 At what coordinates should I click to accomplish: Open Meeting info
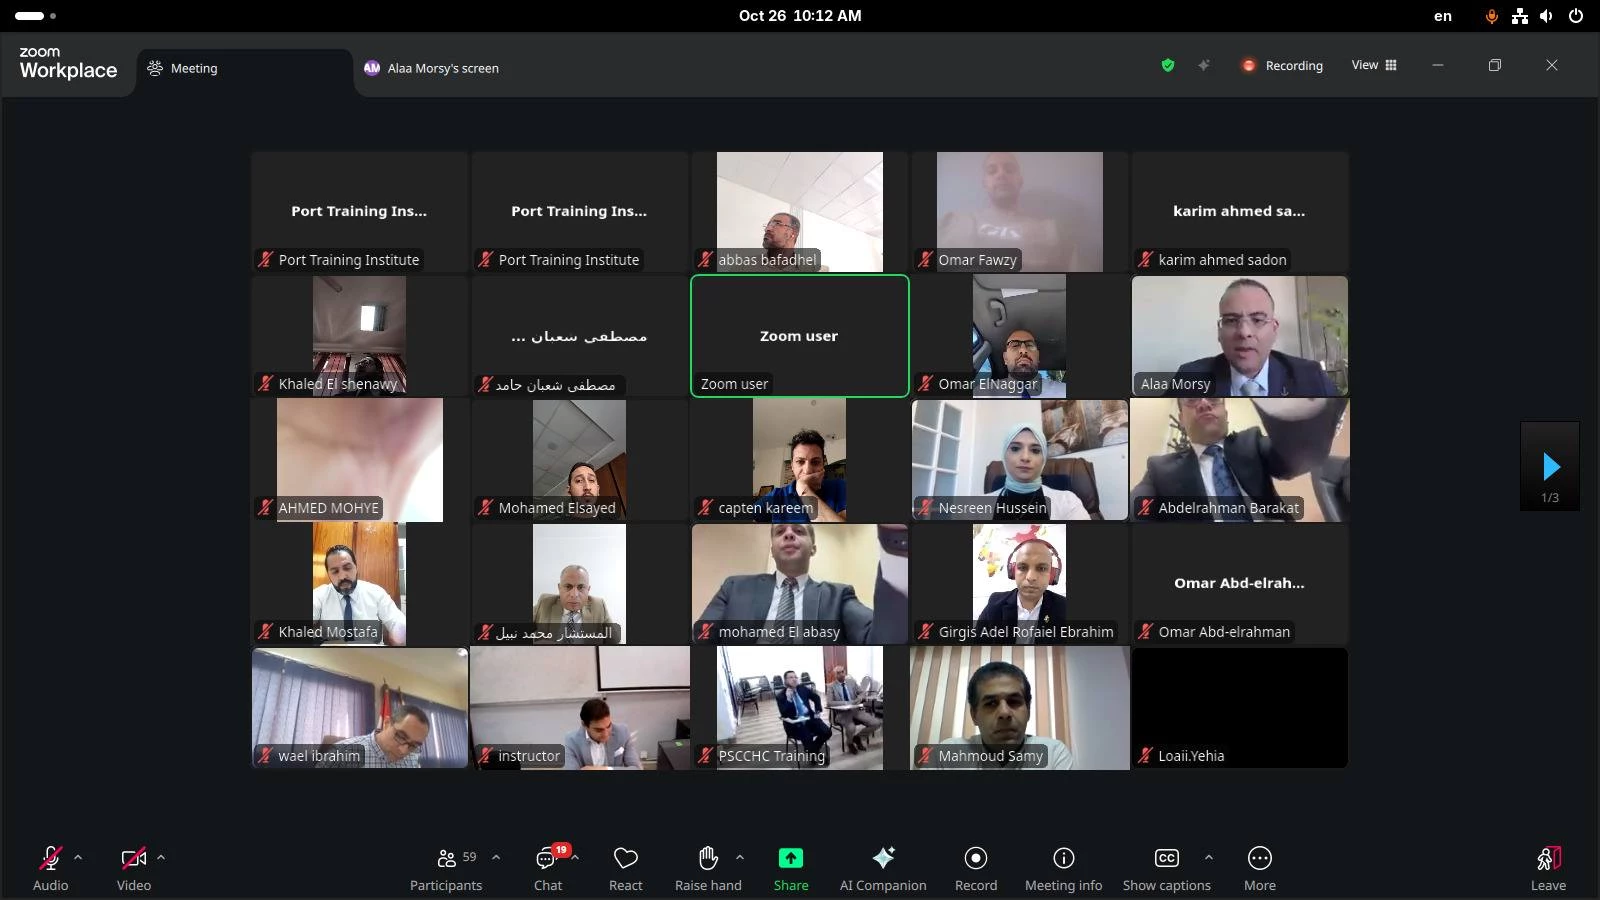coord(1063,867)
